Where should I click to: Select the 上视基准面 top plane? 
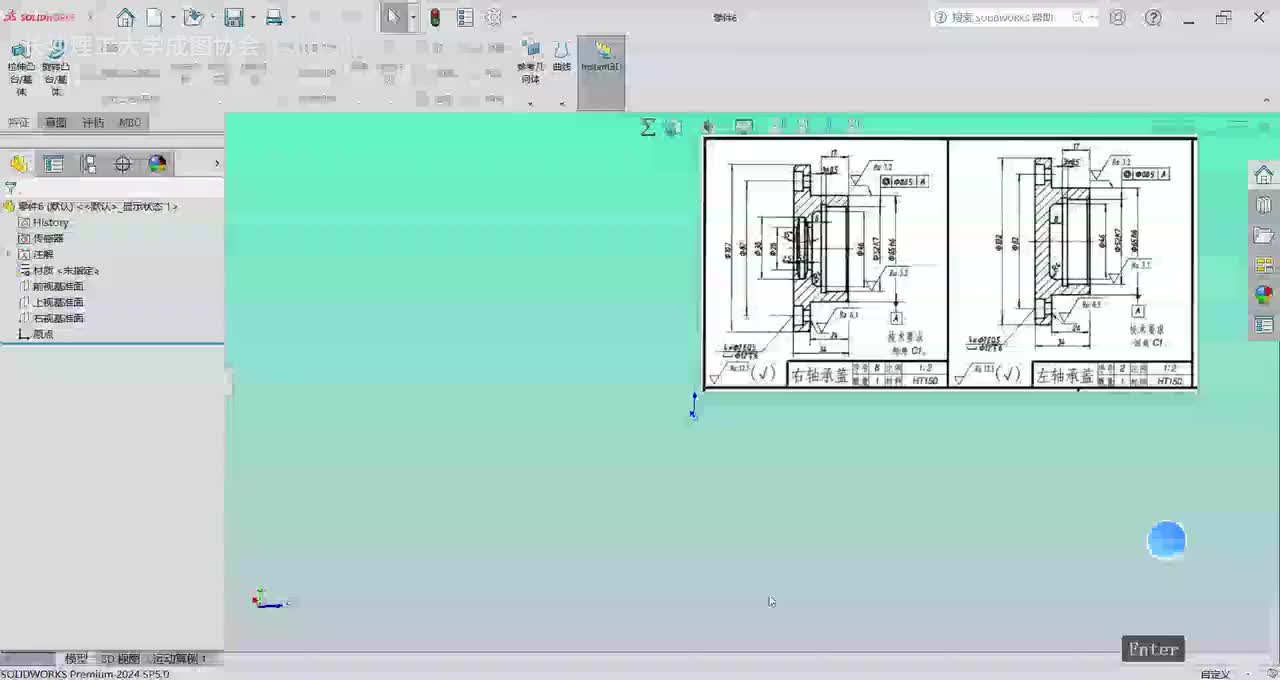point(51,302)
